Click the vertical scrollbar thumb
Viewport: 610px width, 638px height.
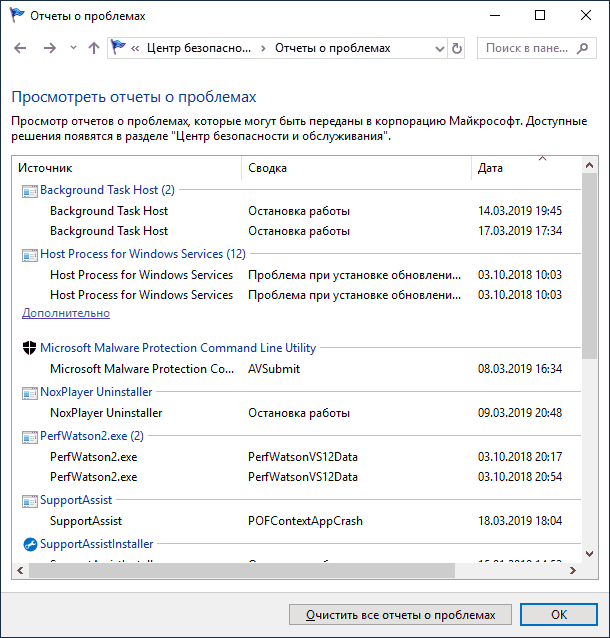[x=589, y=266]
